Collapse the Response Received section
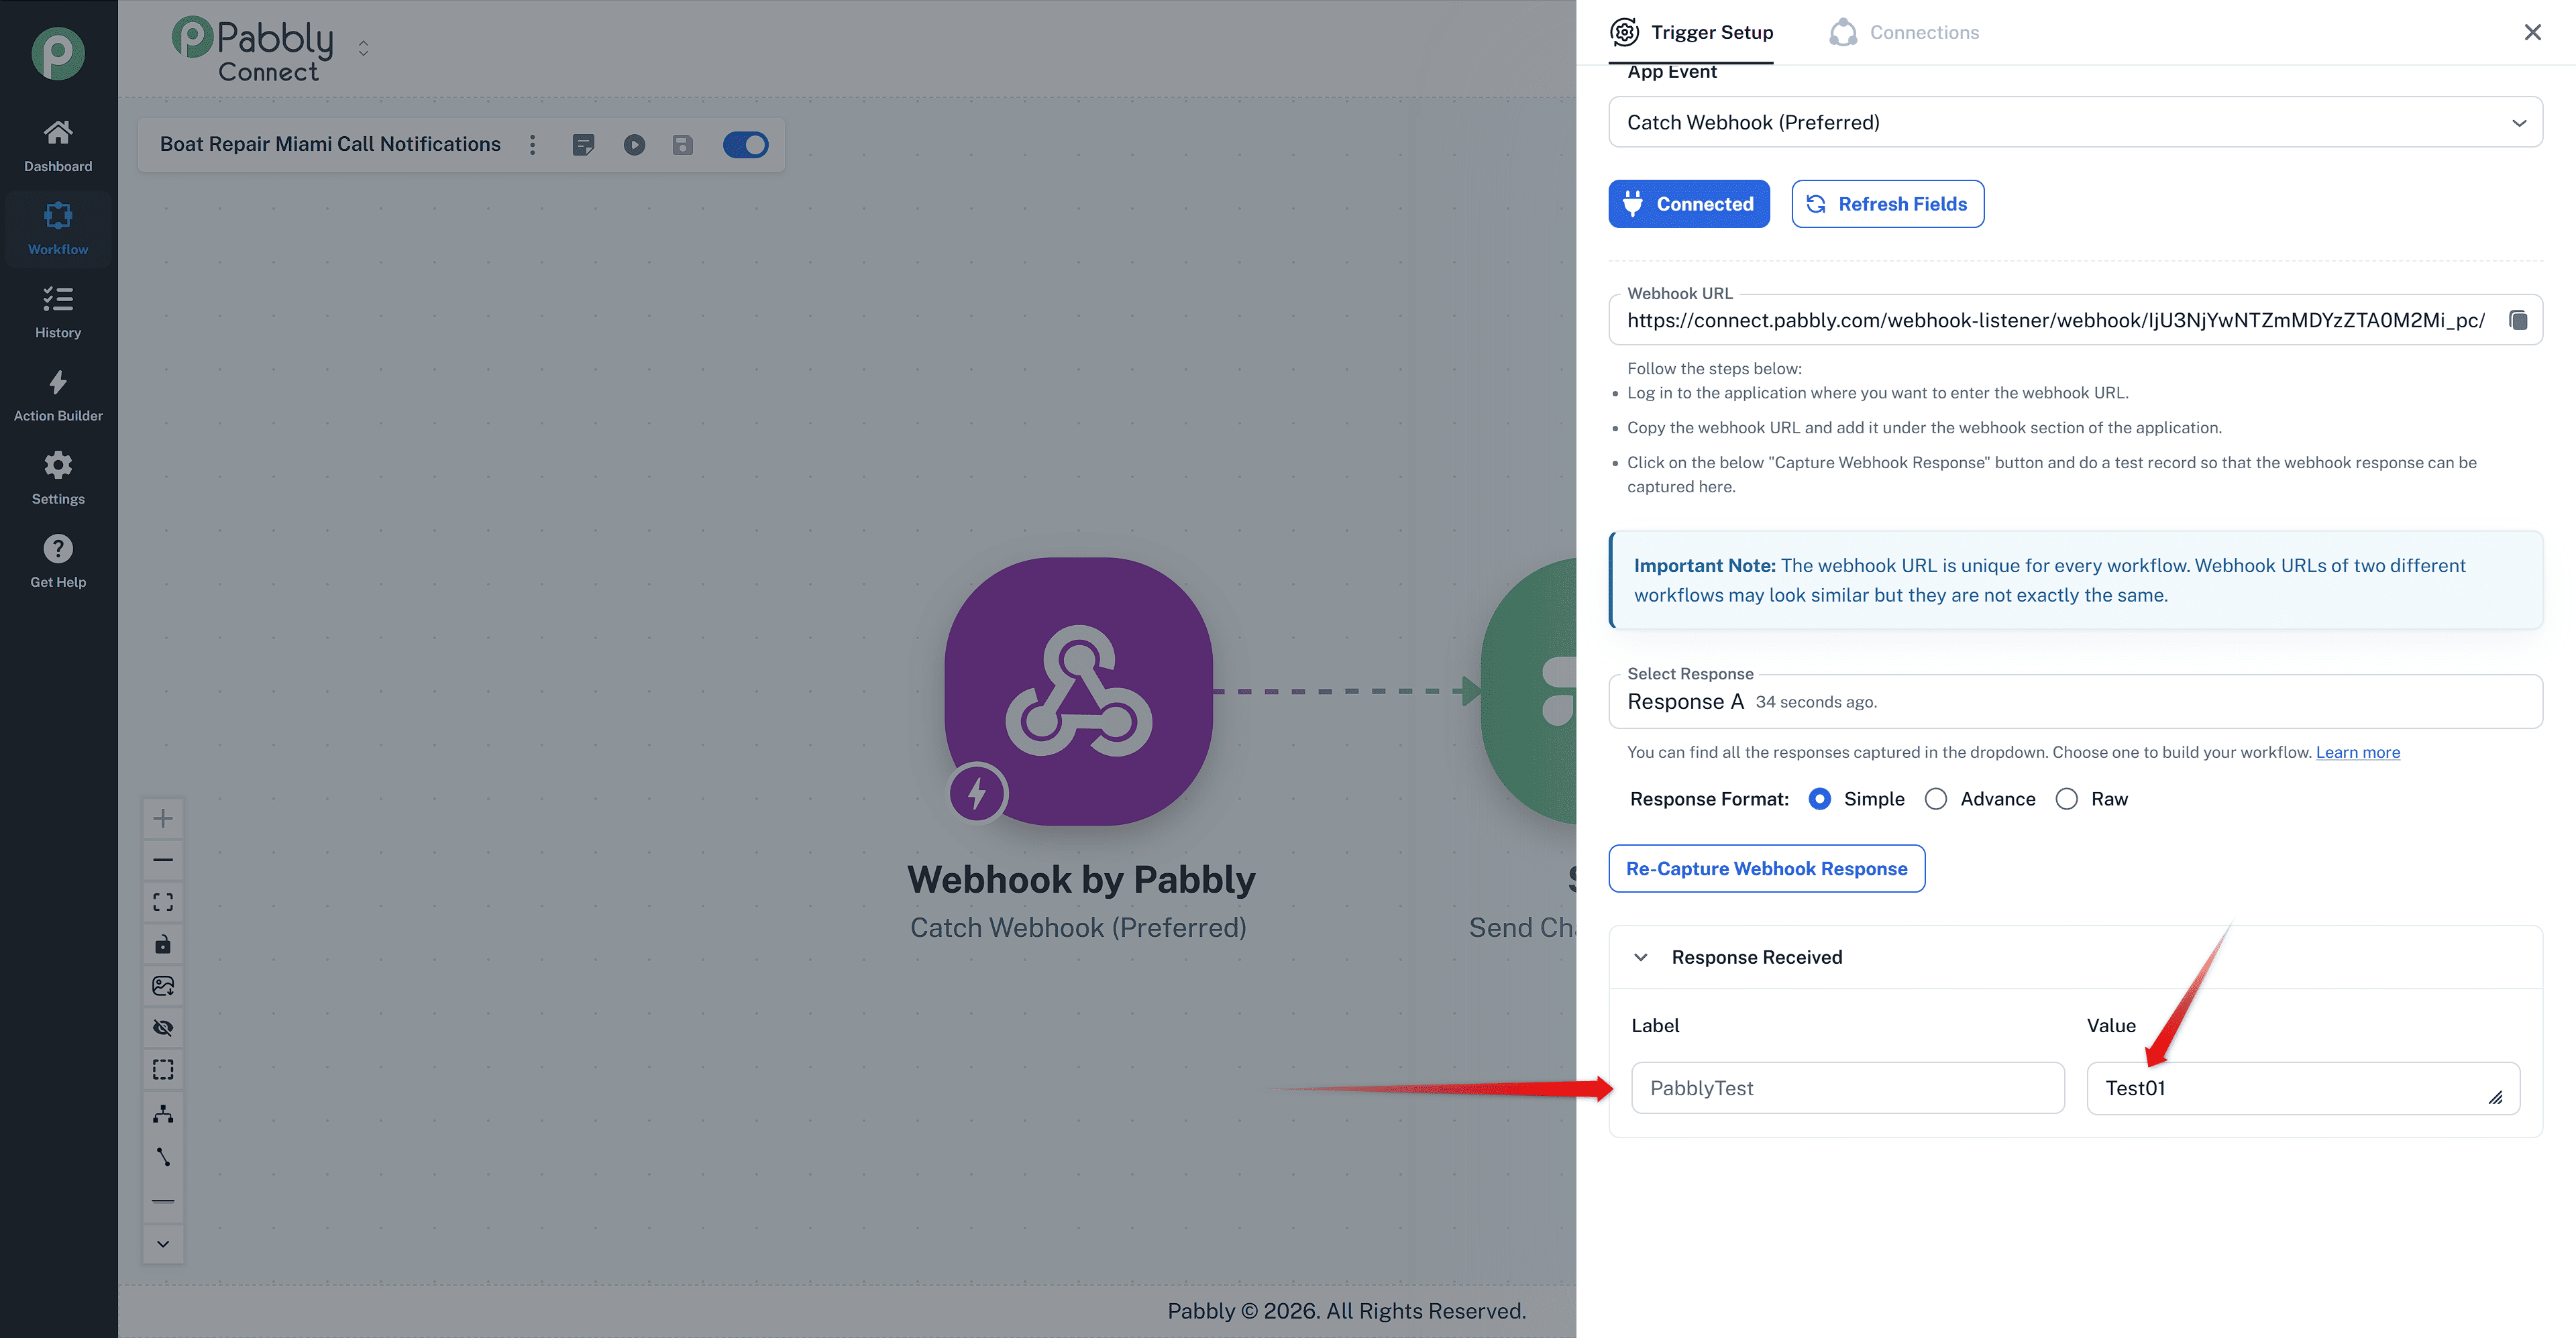This screenshot has height=1338, width=2576. [1641, 957]
